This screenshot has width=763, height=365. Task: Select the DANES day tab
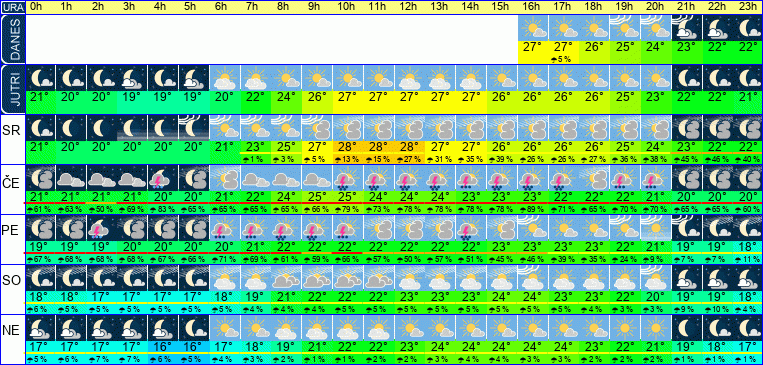click(x=13, y=39)
